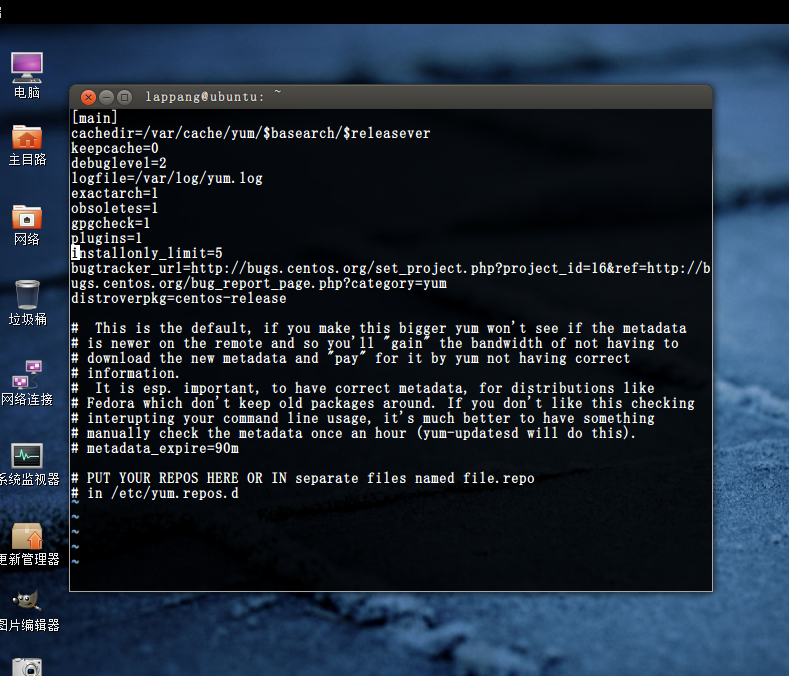Click the comment 'This is the default' line
Viewport: 789px width, 676px height.
[379, 328]
